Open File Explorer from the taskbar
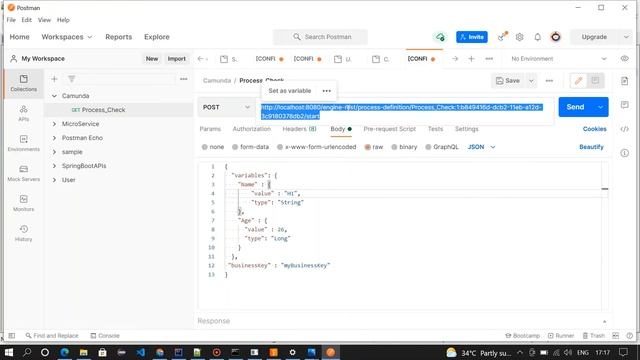 [x=84, y=352]
